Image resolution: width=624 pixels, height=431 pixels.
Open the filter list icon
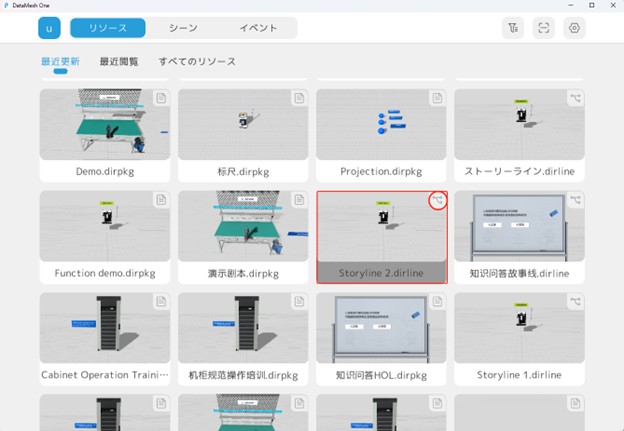pos(513,28)
